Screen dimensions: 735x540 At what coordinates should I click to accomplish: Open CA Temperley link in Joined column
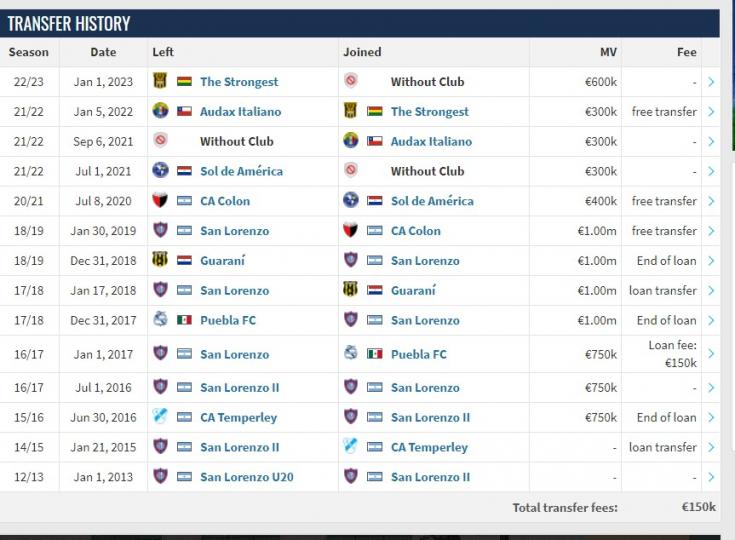(x=429, y=447)
